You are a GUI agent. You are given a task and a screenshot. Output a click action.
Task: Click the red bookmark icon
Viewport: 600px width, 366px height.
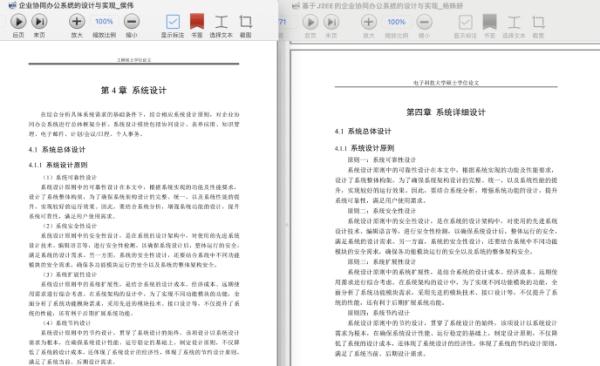(x=197, y=21)
